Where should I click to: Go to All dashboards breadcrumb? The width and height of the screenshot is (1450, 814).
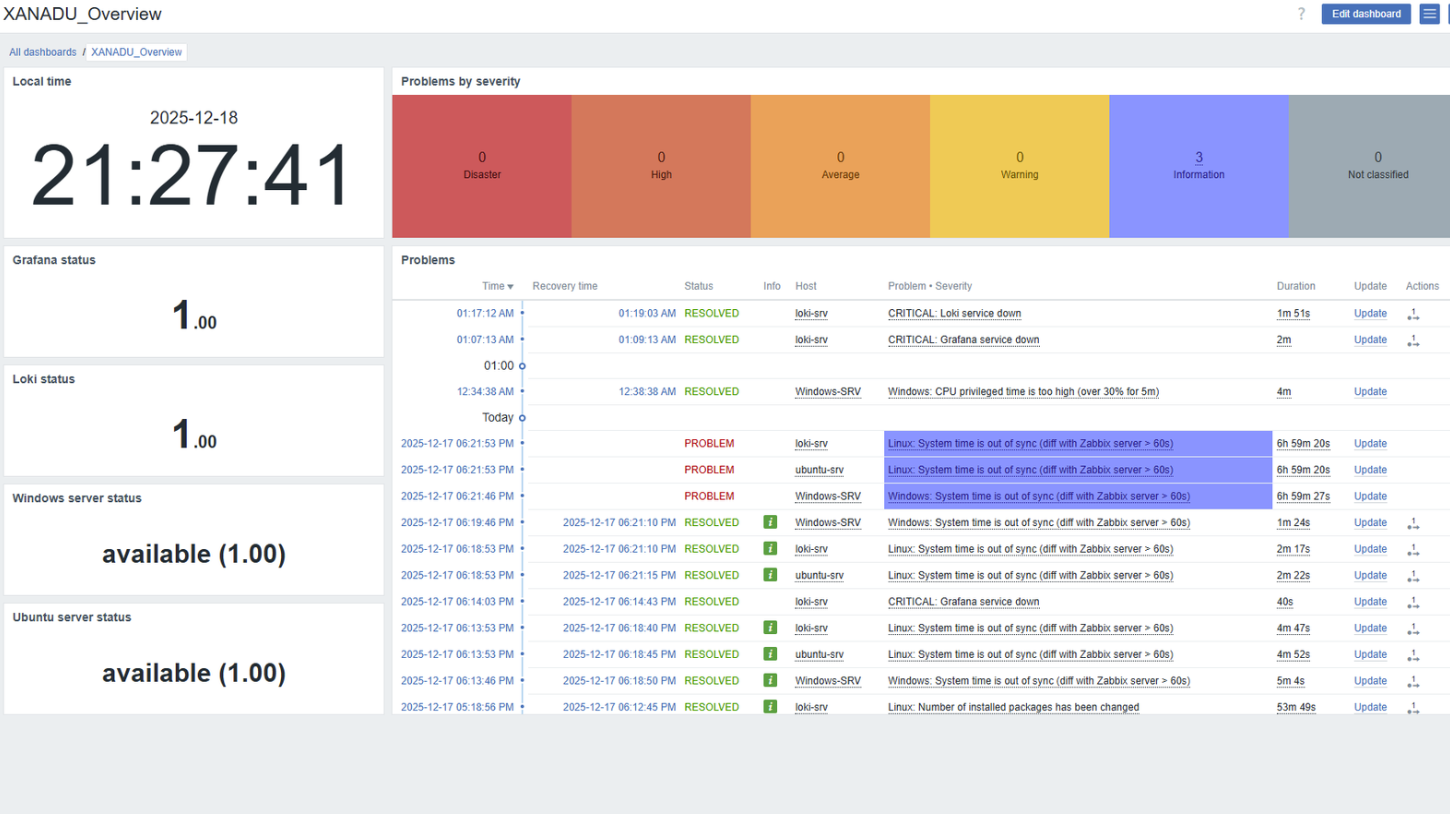pyautogui.click(x=43, y=52)
